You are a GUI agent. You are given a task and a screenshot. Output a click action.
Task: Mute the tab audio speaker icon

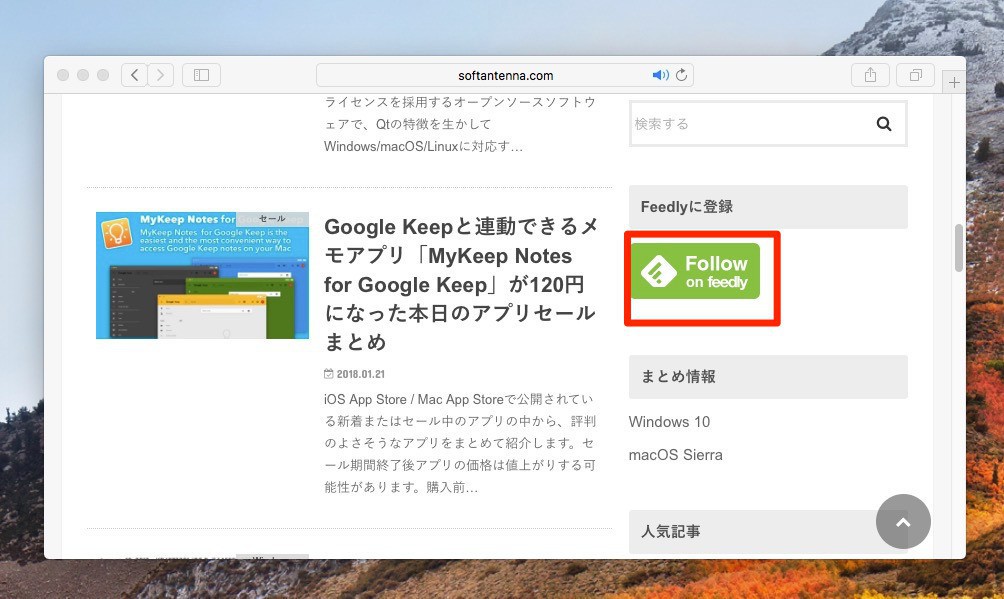tap(660, 75)
